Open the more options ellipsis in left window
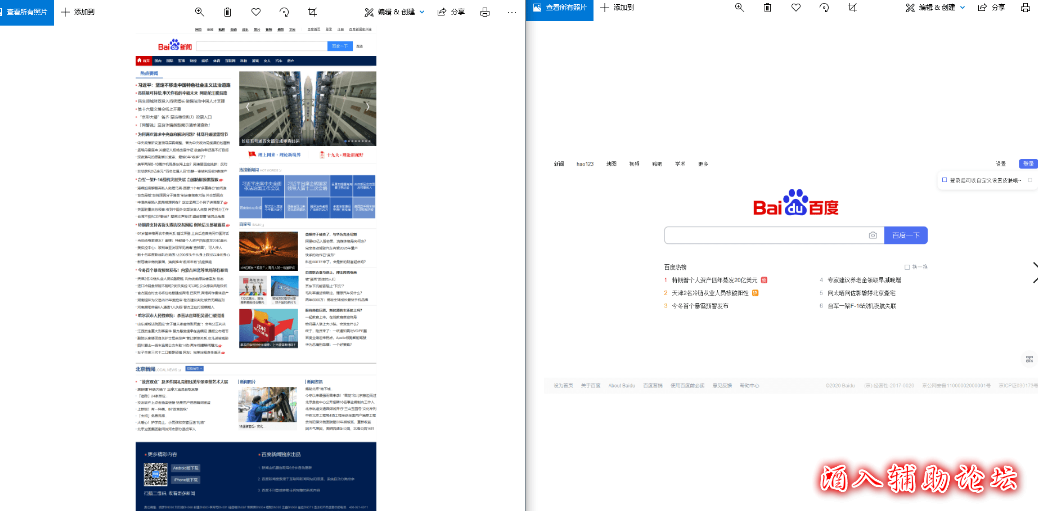Image resolution: width=1038 pixels, height=511 pixels. tap(512, 12)
